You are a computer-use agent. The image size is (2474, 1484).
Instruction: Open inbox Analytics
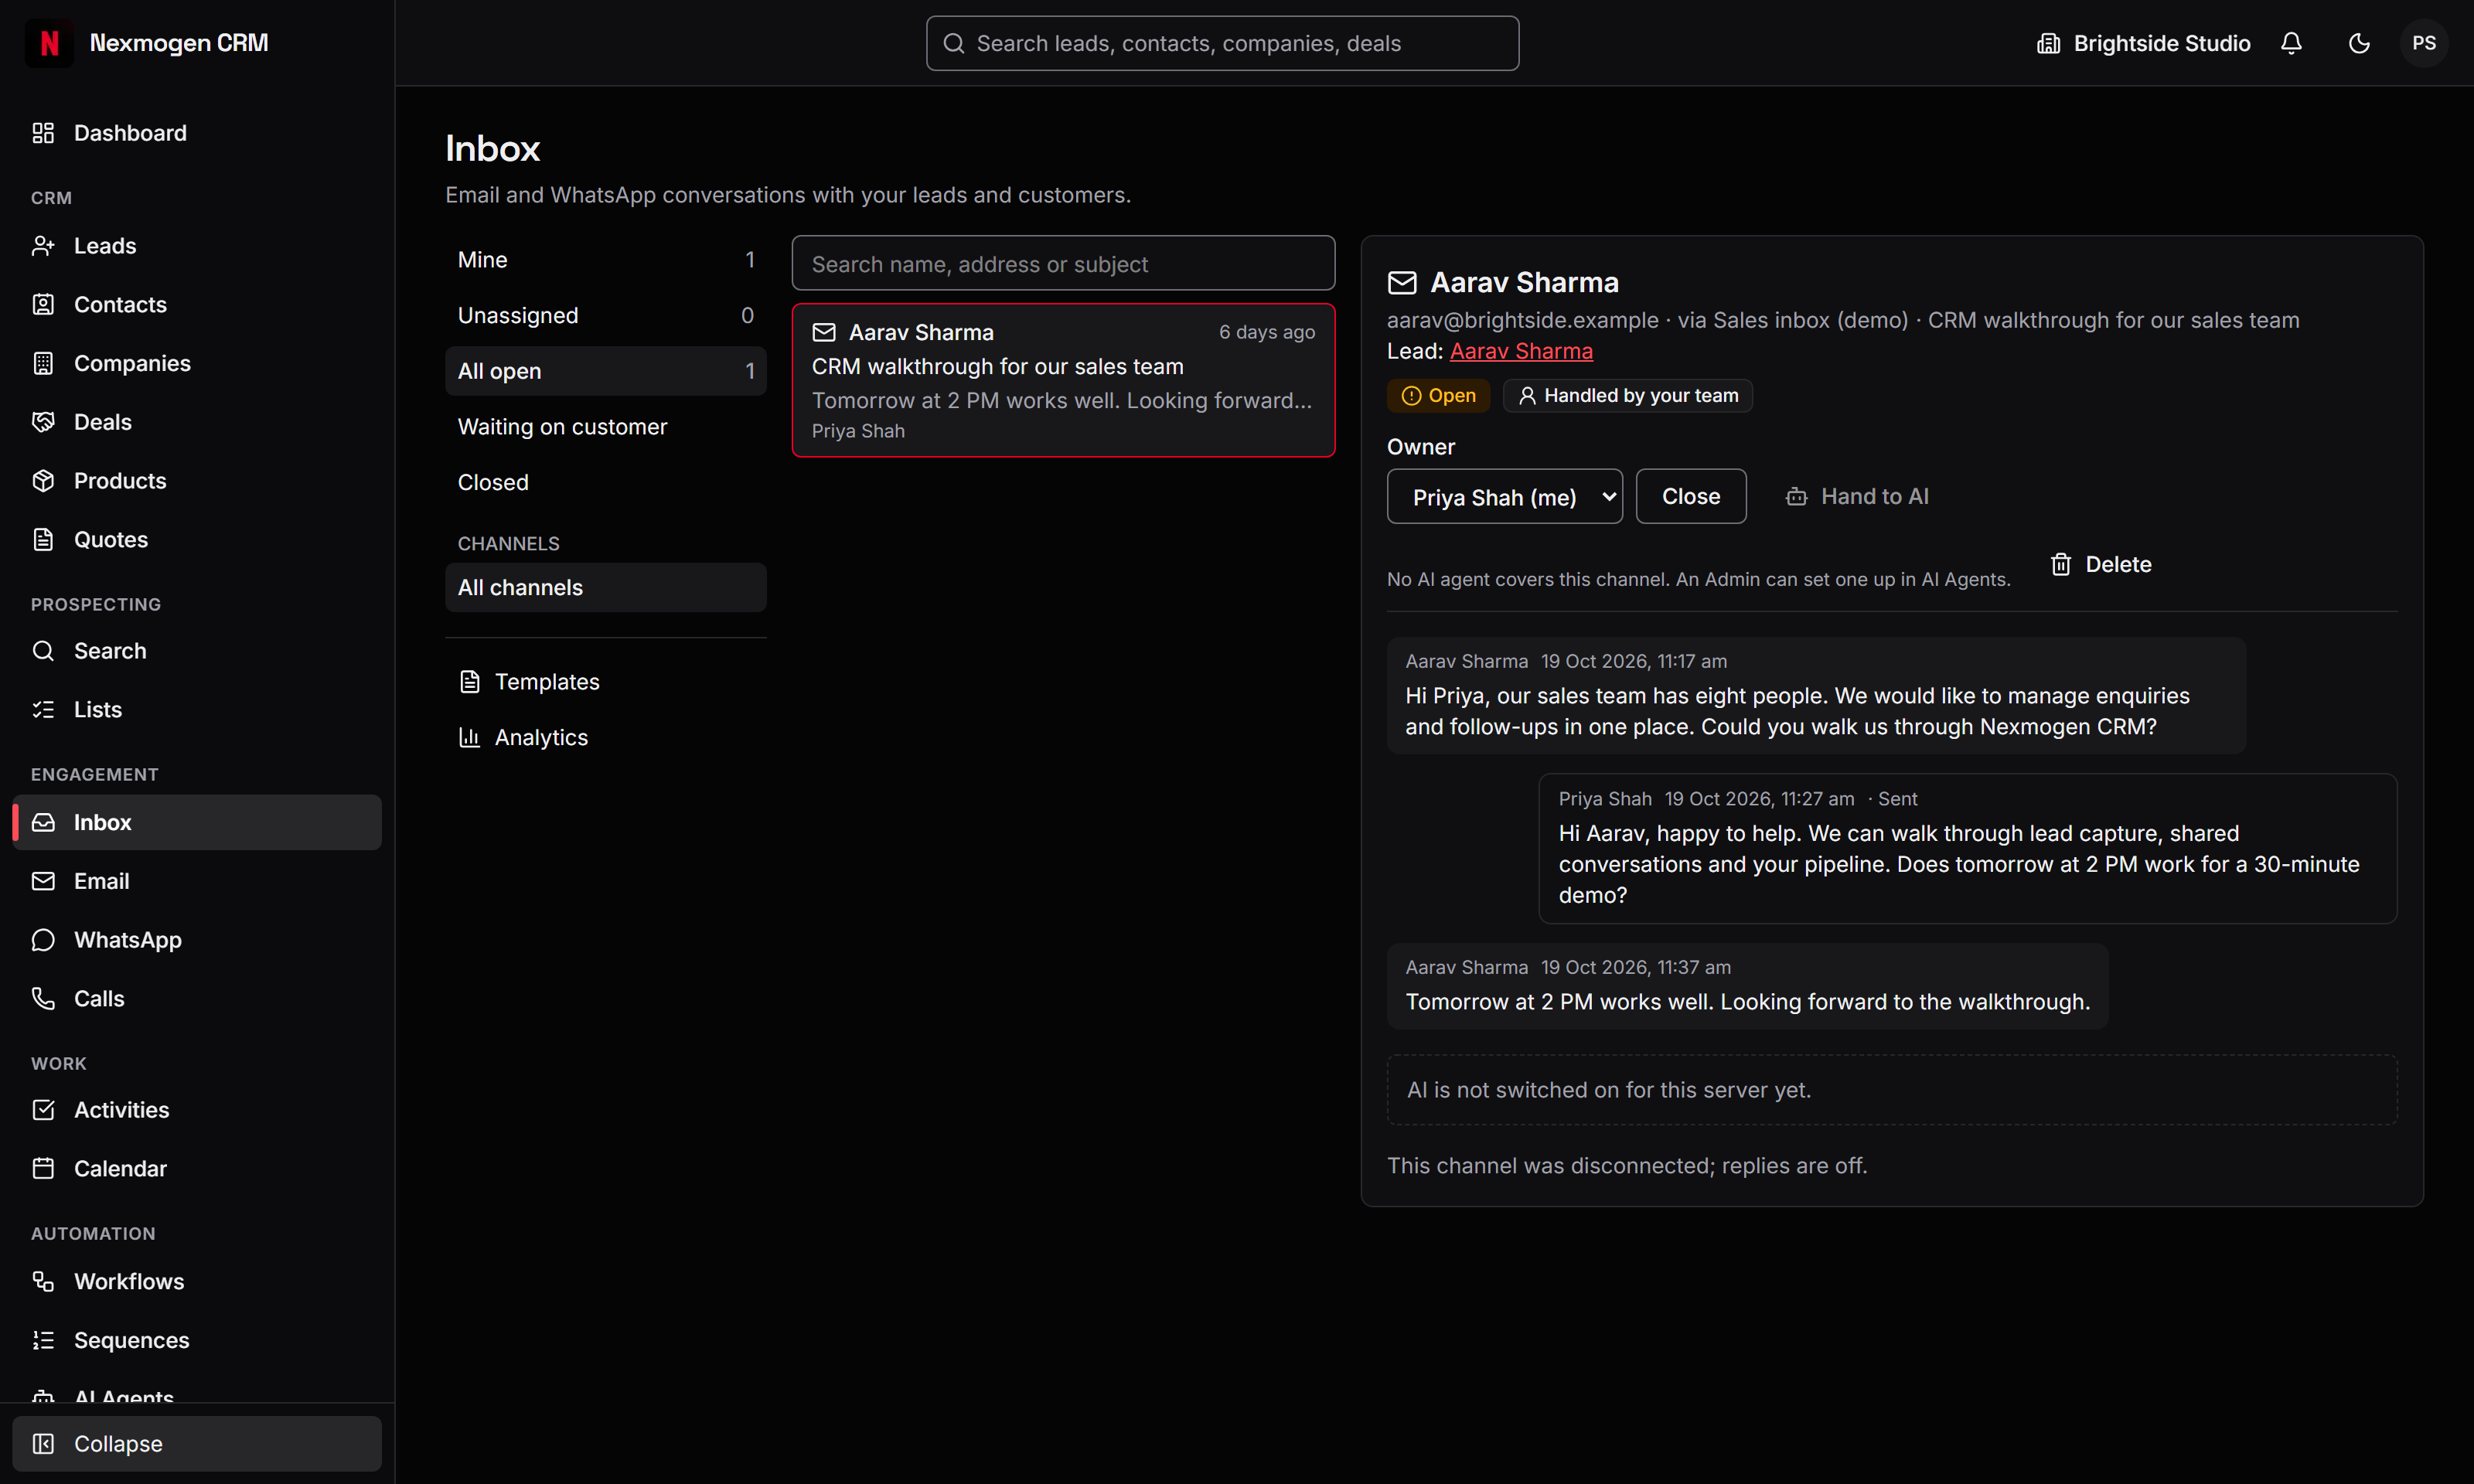605,738
